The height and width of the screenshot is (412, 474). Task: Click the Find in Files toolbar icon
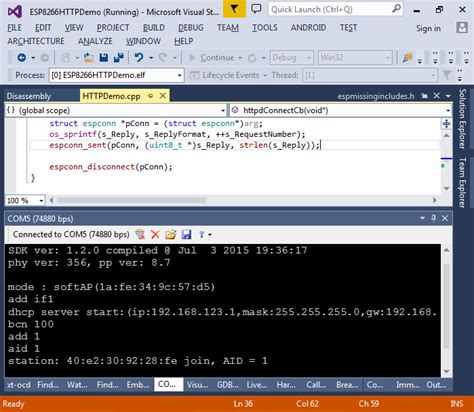pyautogui.click(x=408, y=58)
